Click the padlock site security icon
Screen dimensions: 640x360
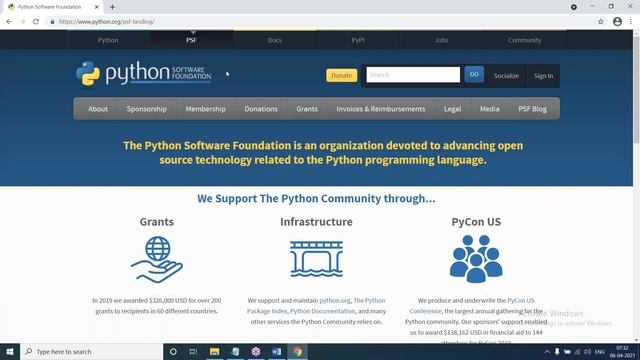pos(52,22)
